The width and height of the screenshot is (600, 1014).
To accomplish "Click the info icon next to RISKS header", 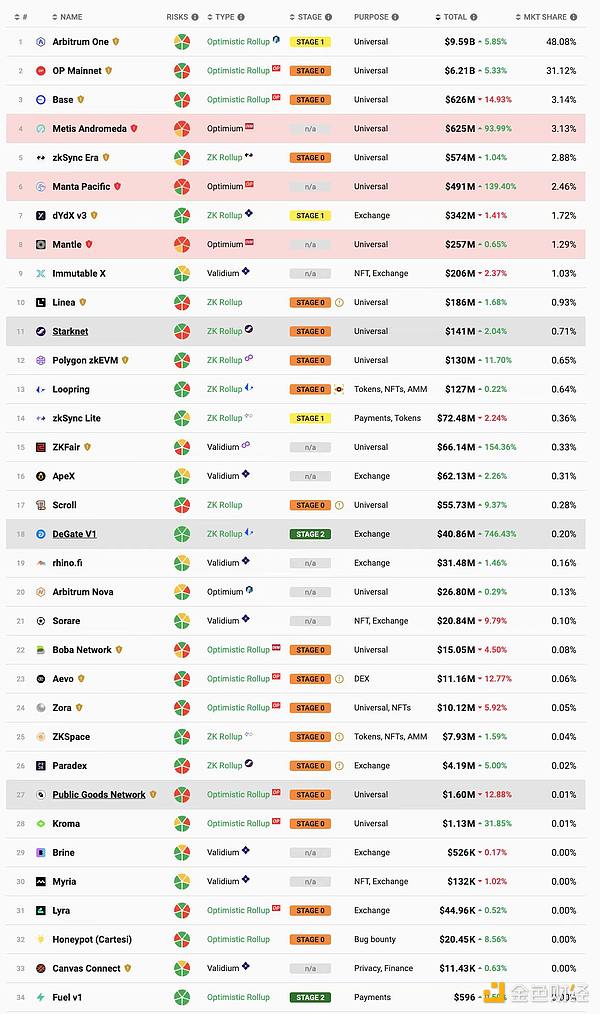I will pos(195,17).
